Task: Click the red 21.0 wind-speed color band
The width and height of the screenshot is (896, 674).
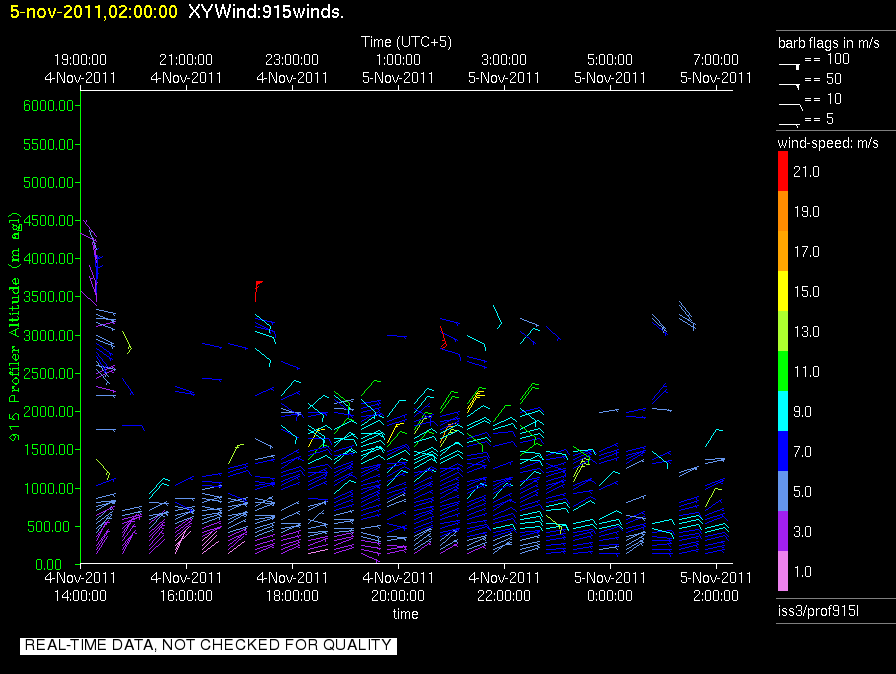Action: pos(783,171)
